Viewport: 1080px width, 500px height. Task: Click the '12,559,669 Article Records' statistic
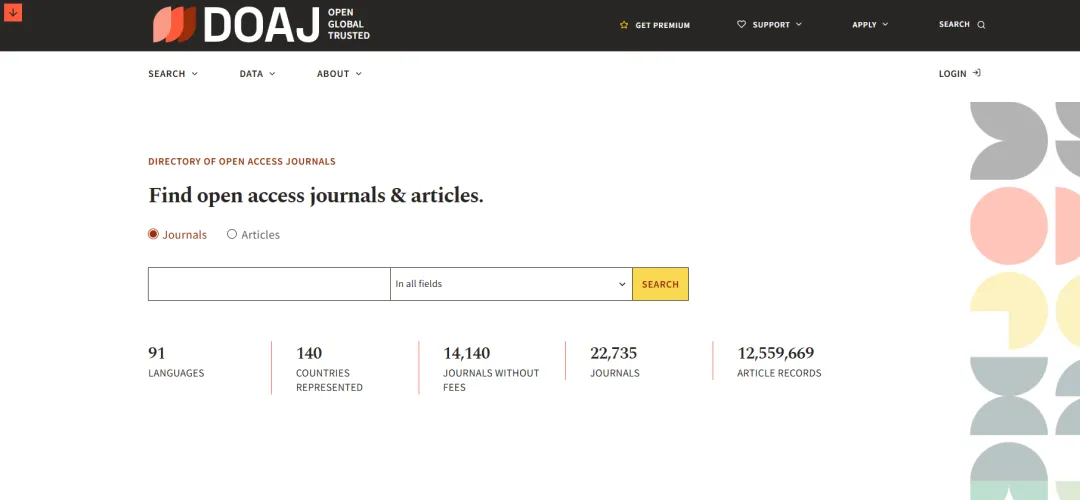[x=779, y=362]
